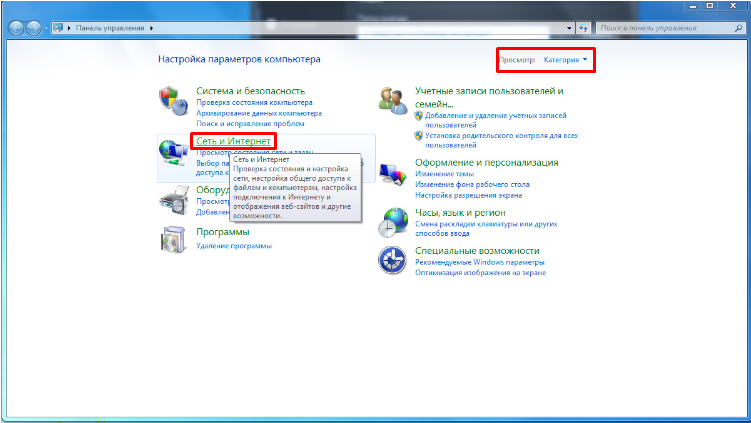Click the Специальные возможности icon
Screen dimensions: 751x423
click(391, 261)
